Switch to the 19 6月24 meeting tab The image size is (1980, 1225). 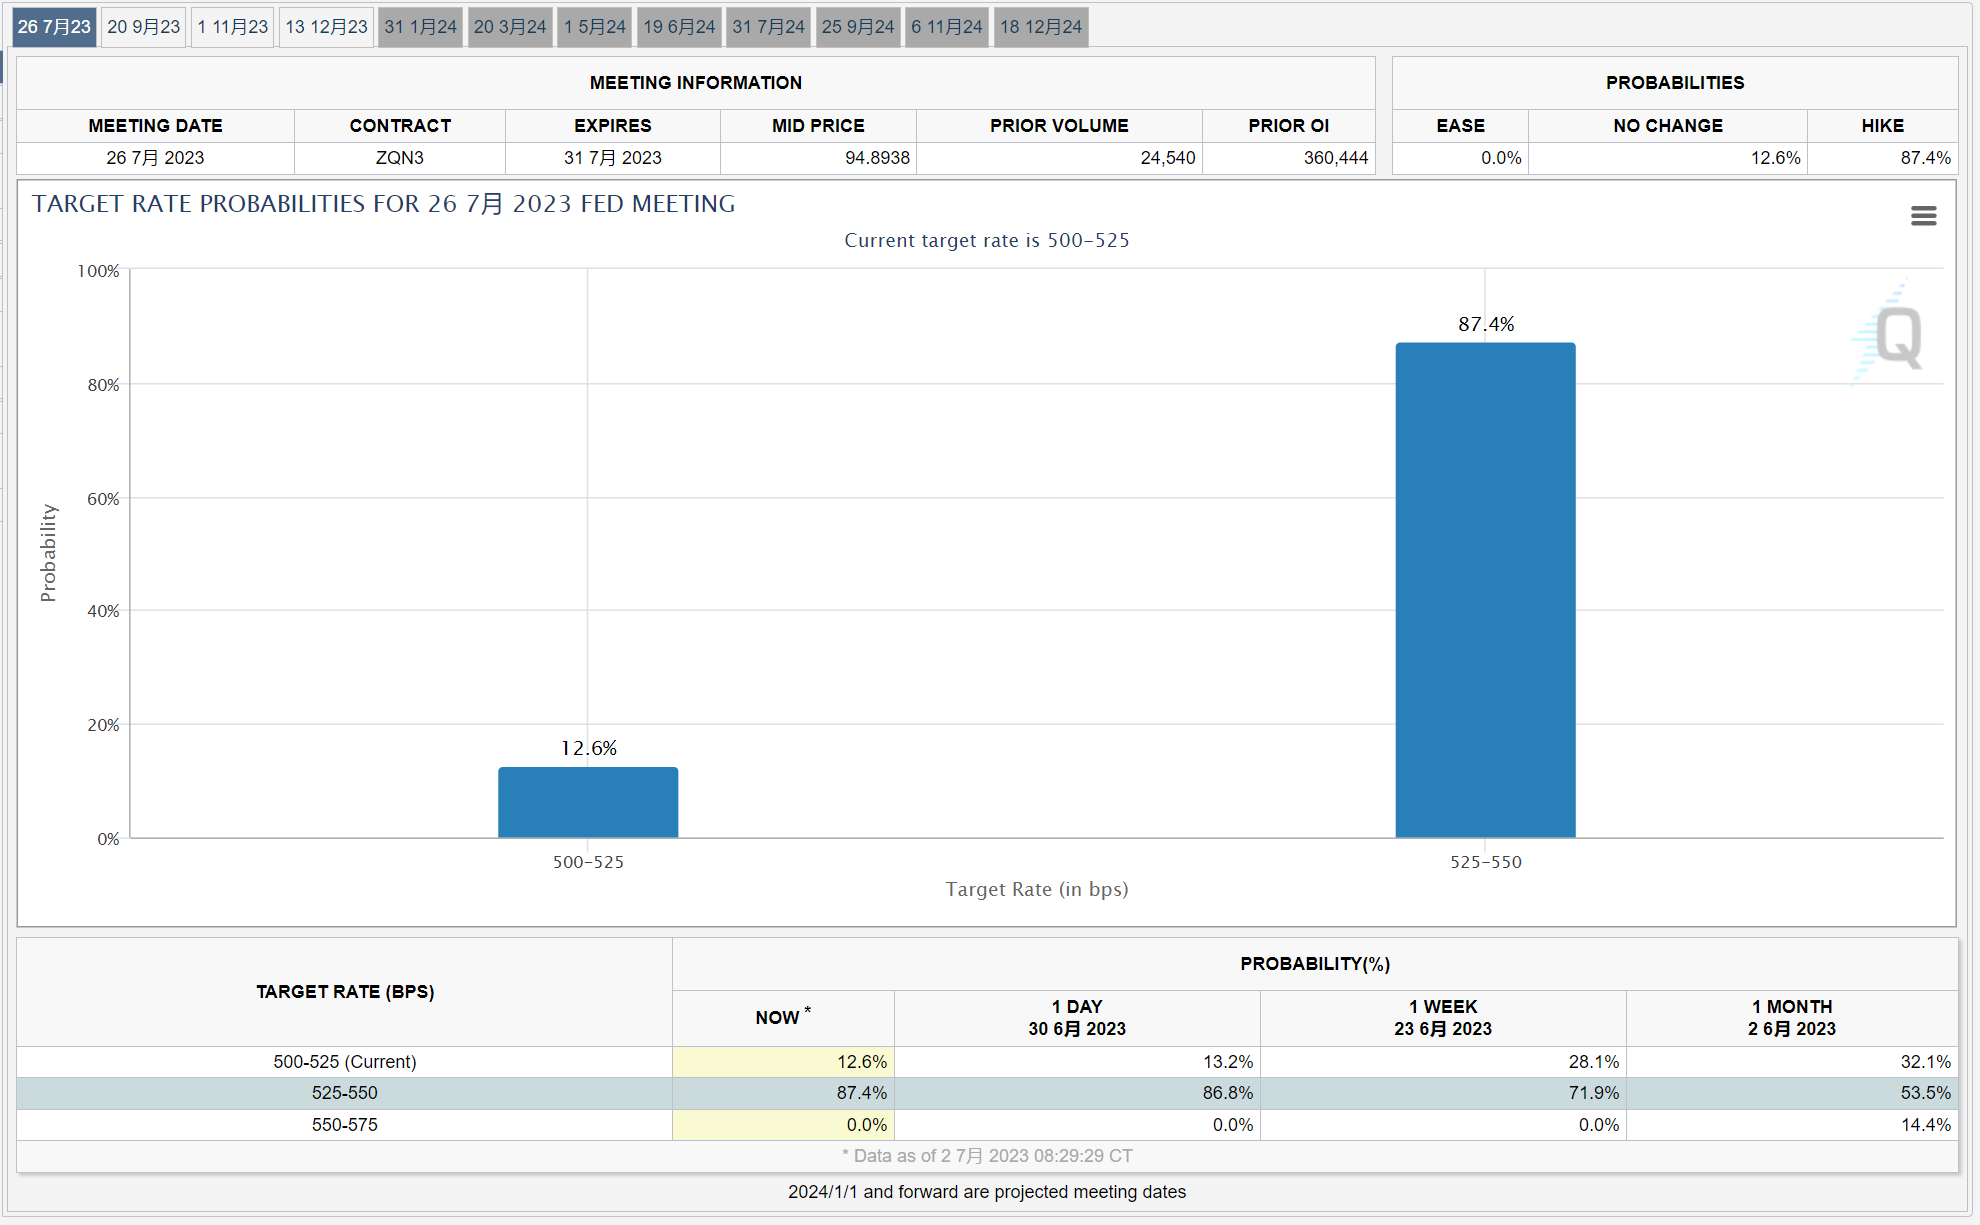(x=680, y=27)
